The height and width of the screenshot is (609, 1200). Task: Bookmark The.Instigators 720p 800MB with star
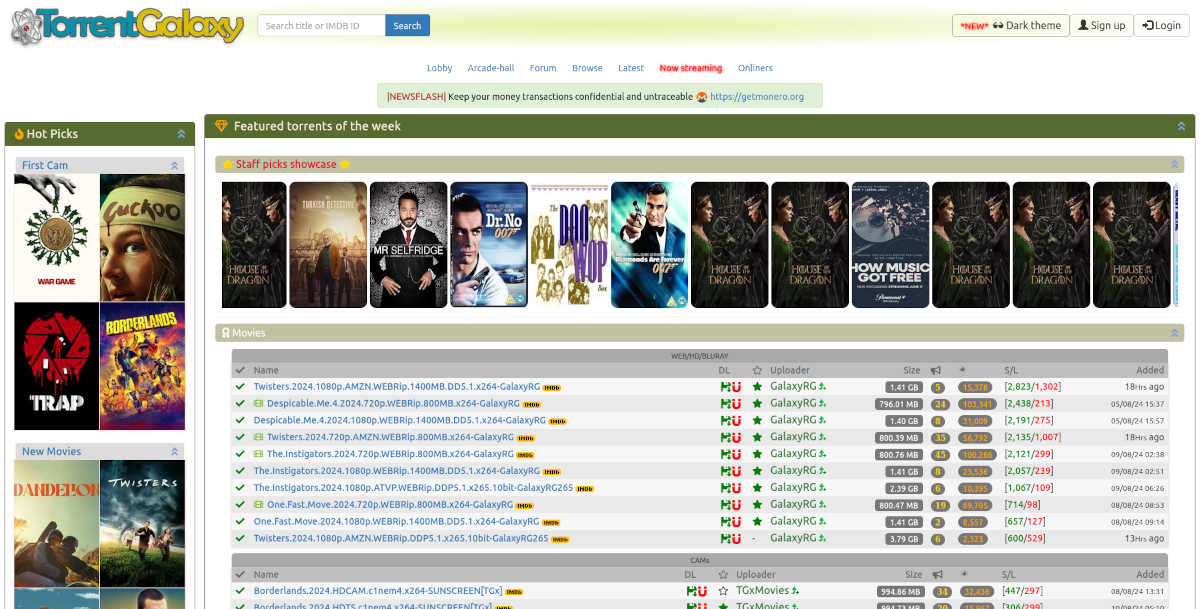757,454
